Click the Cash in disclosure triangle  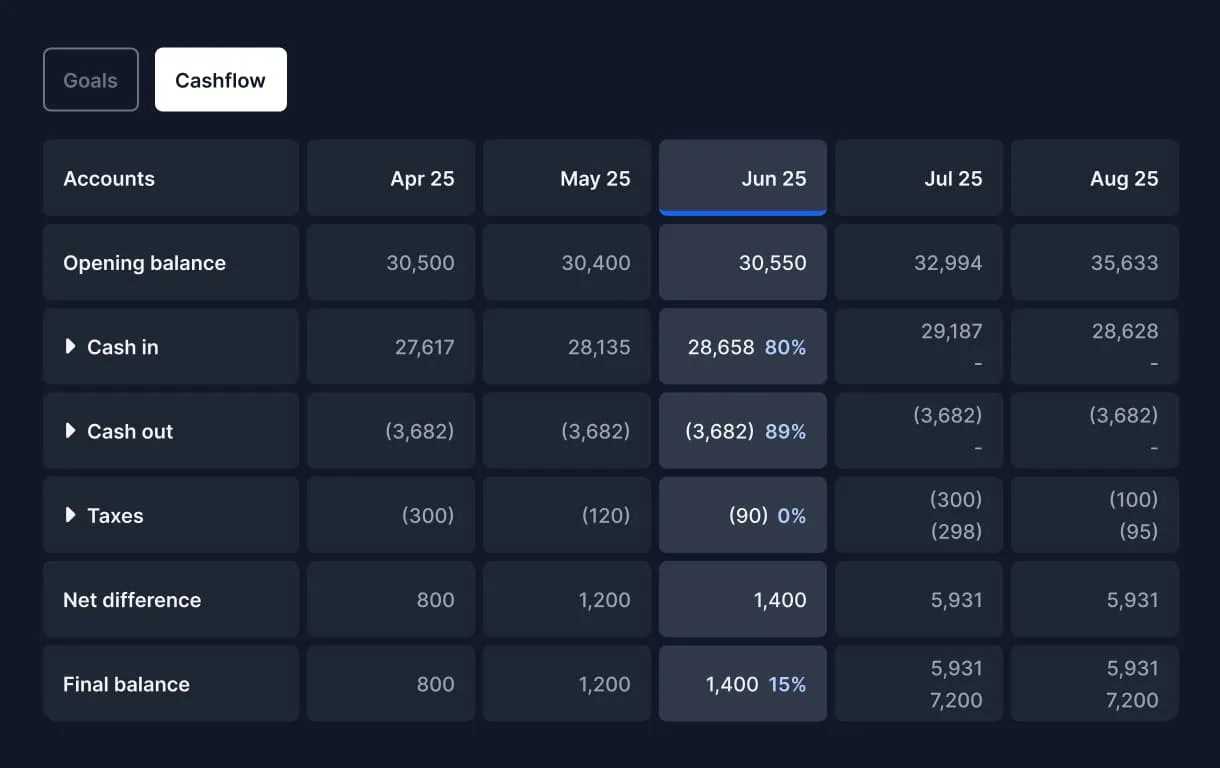(69, 347)
